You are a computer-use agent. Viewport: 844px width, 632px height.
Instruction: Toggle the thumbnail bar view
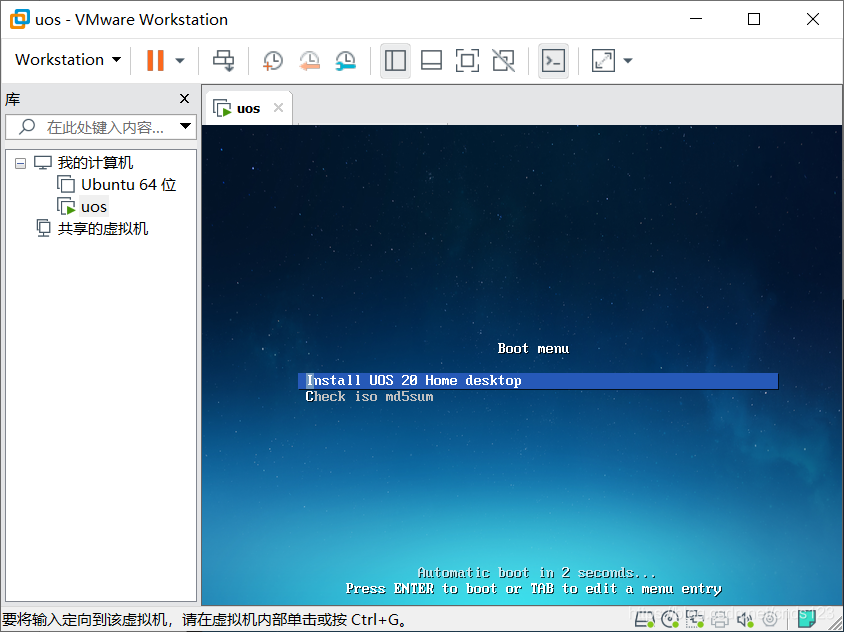[431, 60]
